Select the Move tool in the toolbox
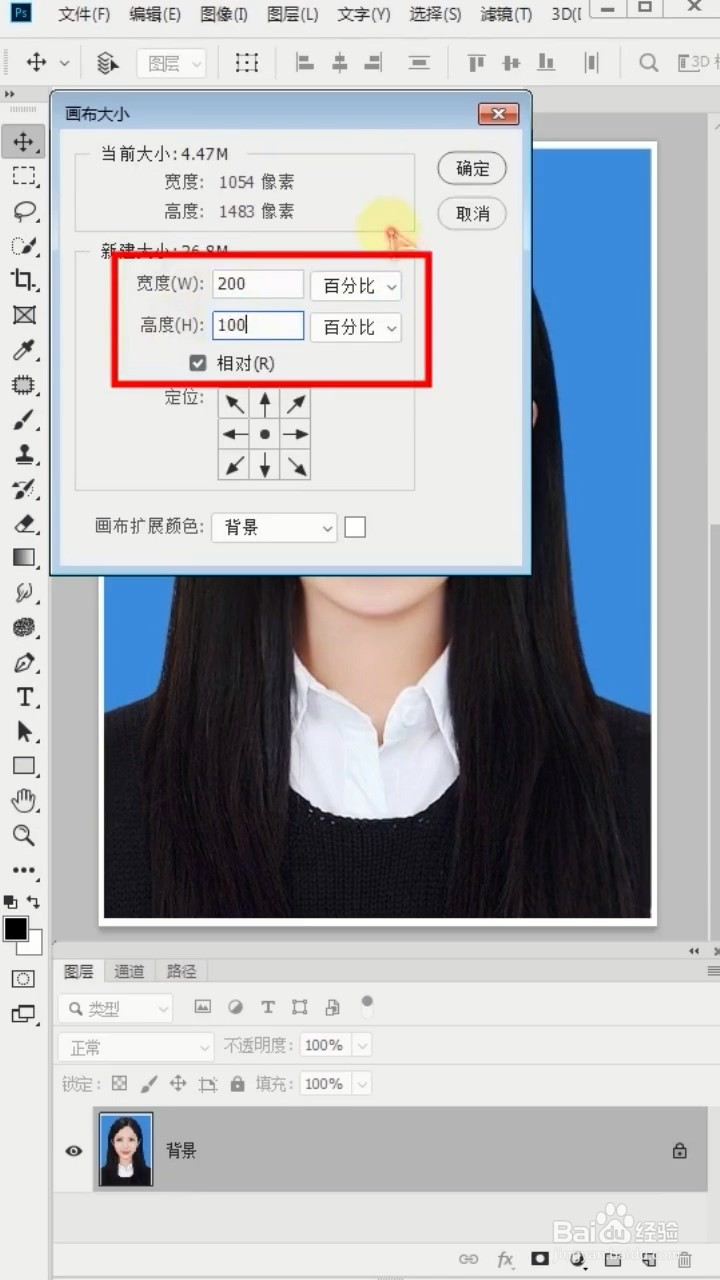 pos(24,141)
